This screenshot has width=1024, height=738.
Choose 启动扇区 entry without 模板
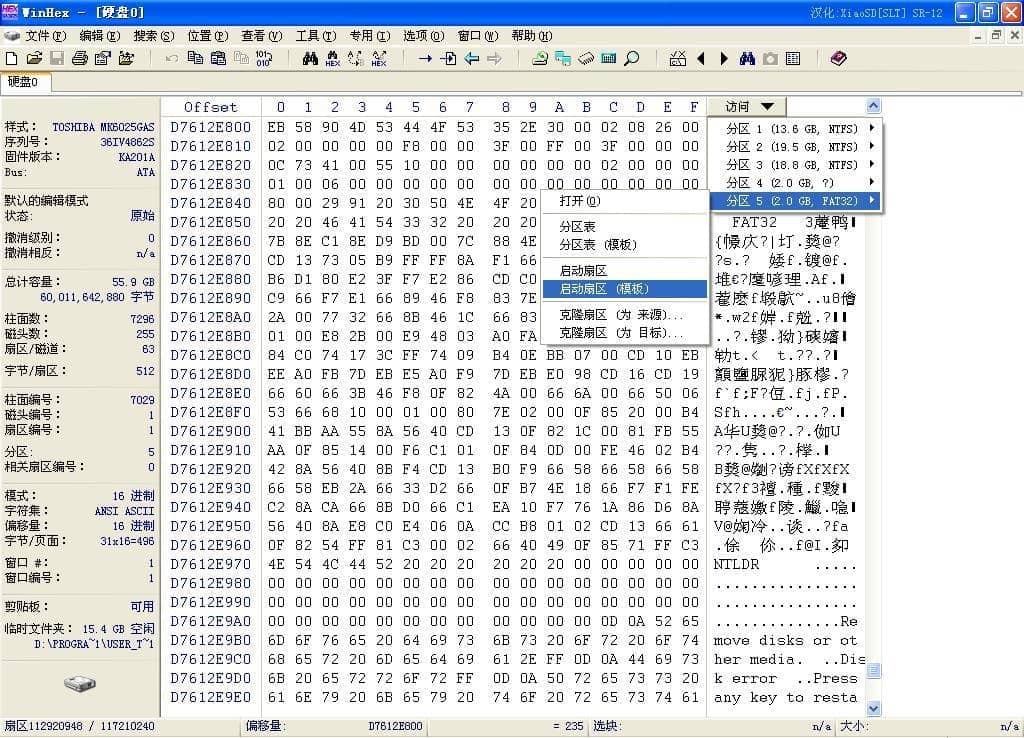624,270
